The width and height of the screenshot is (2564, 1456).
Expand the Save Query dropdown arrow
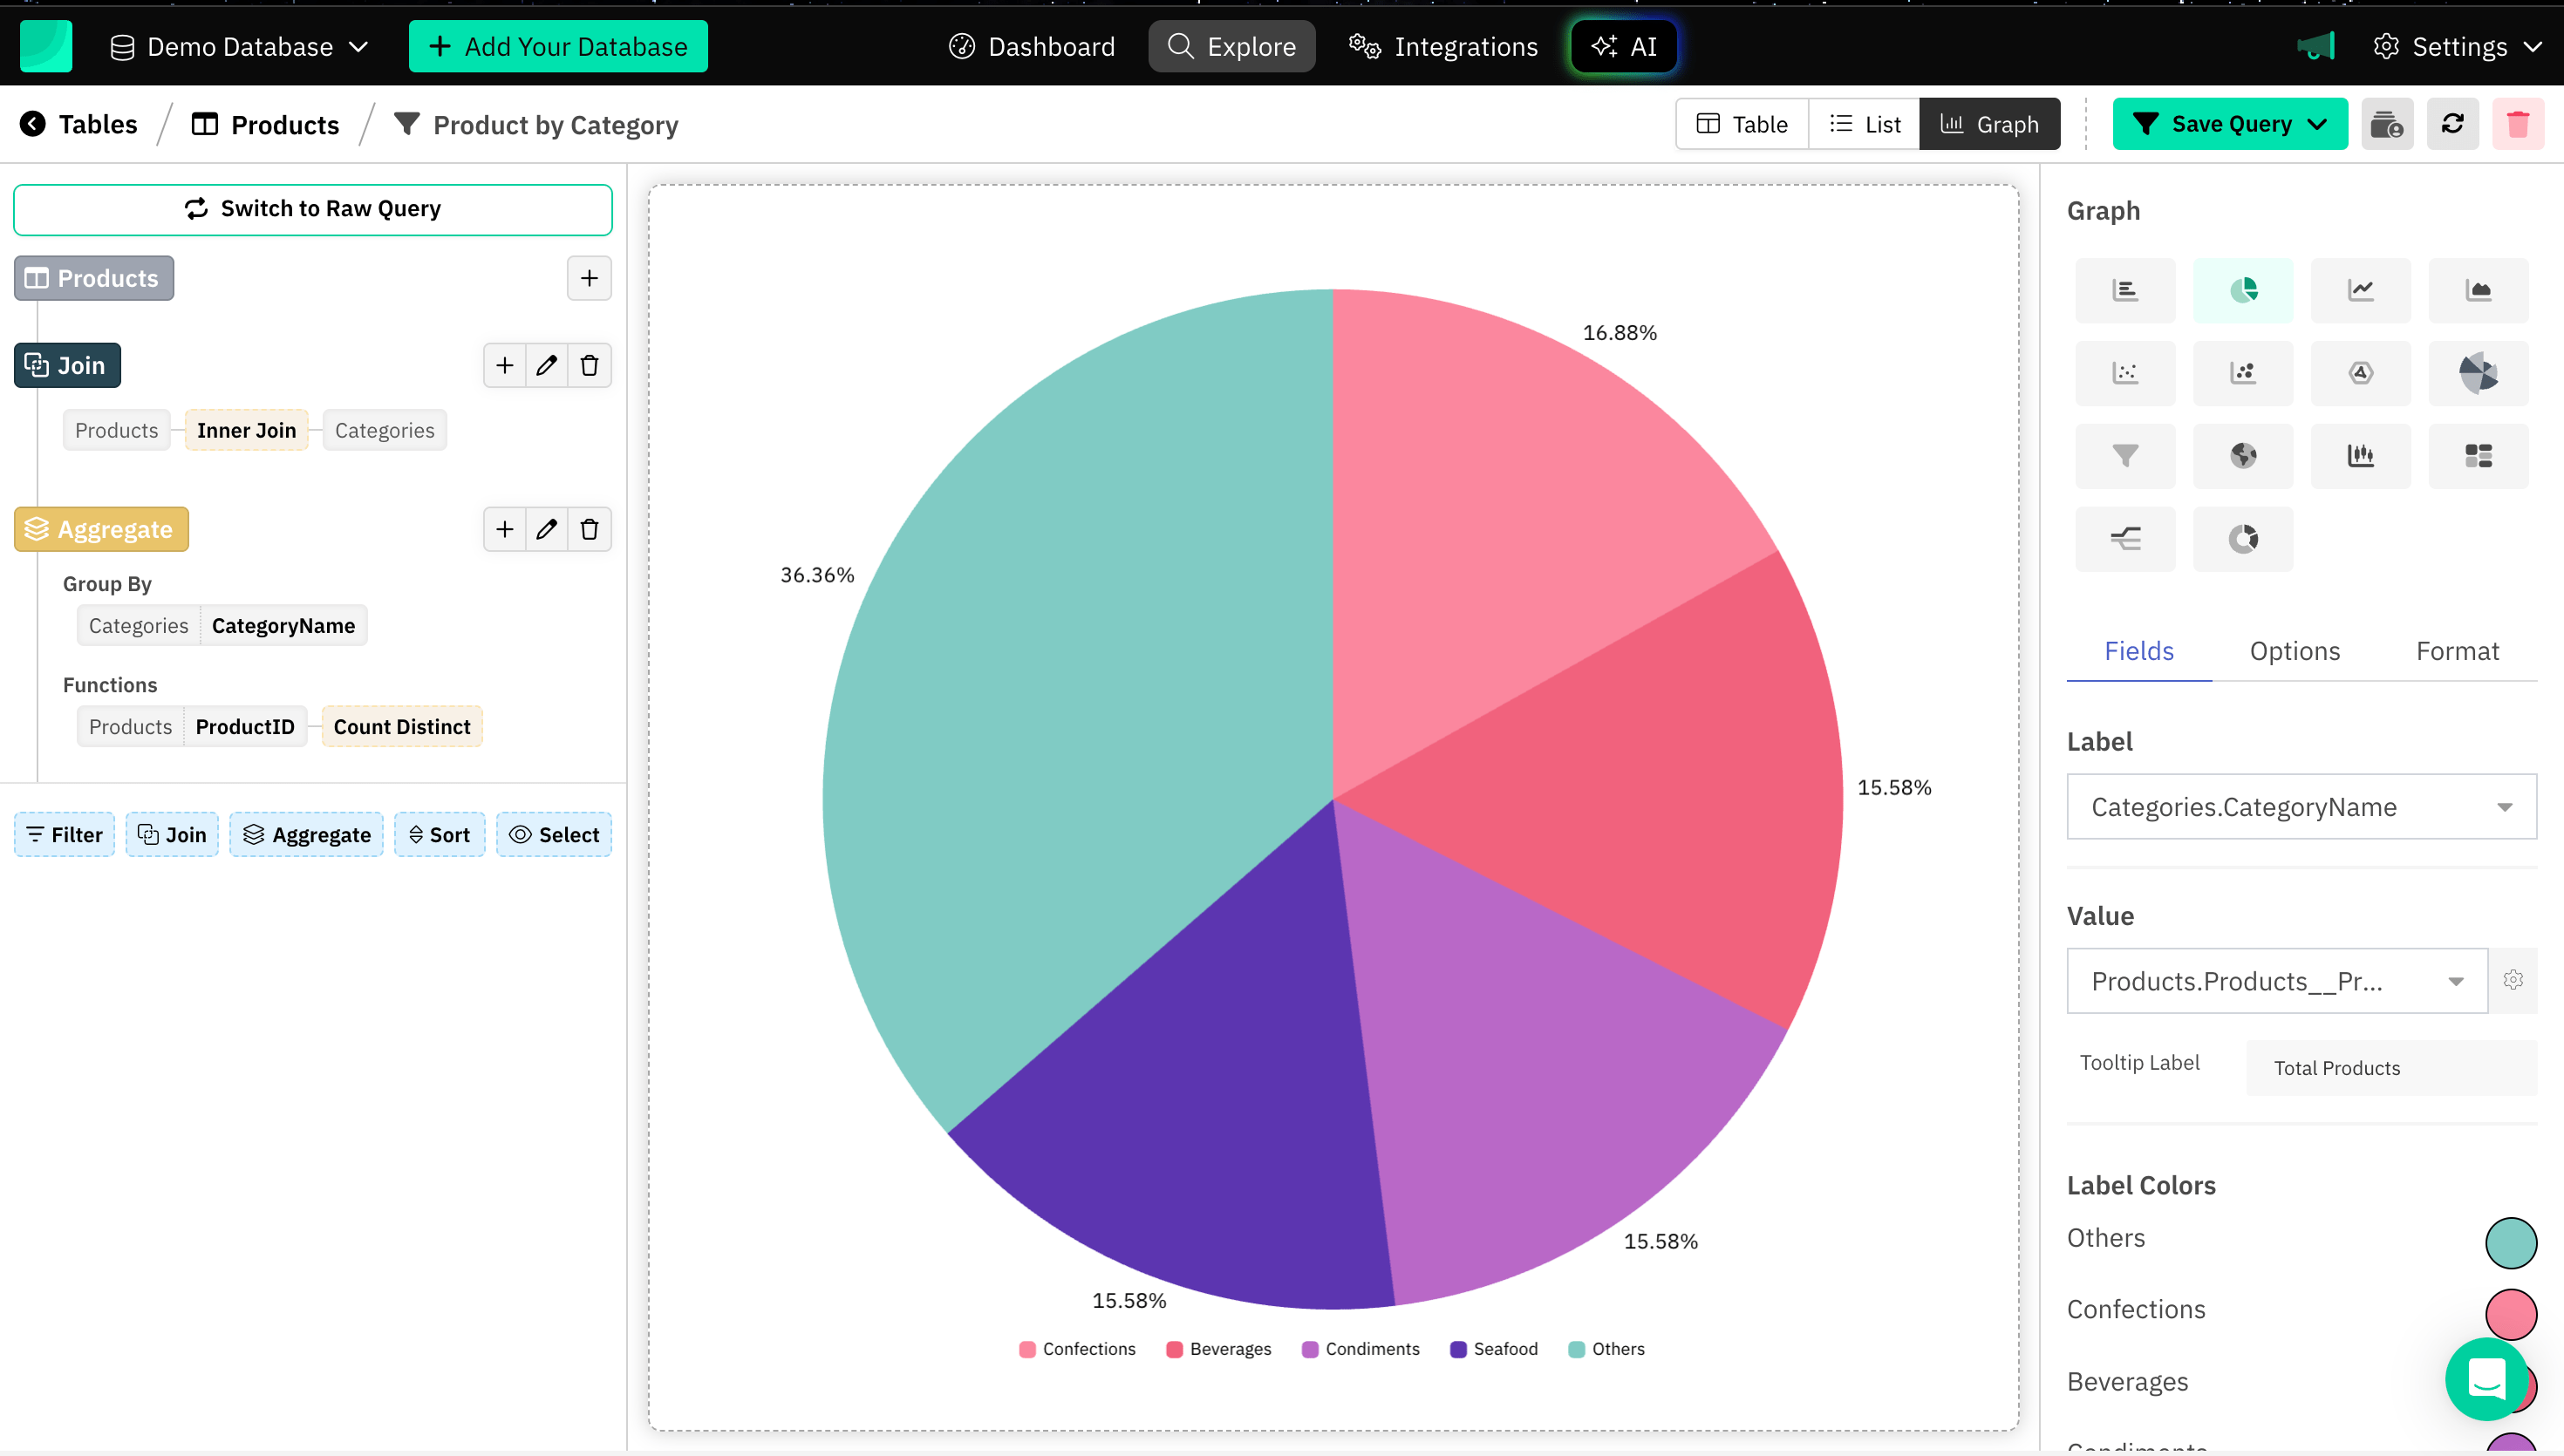[2318, 123]
